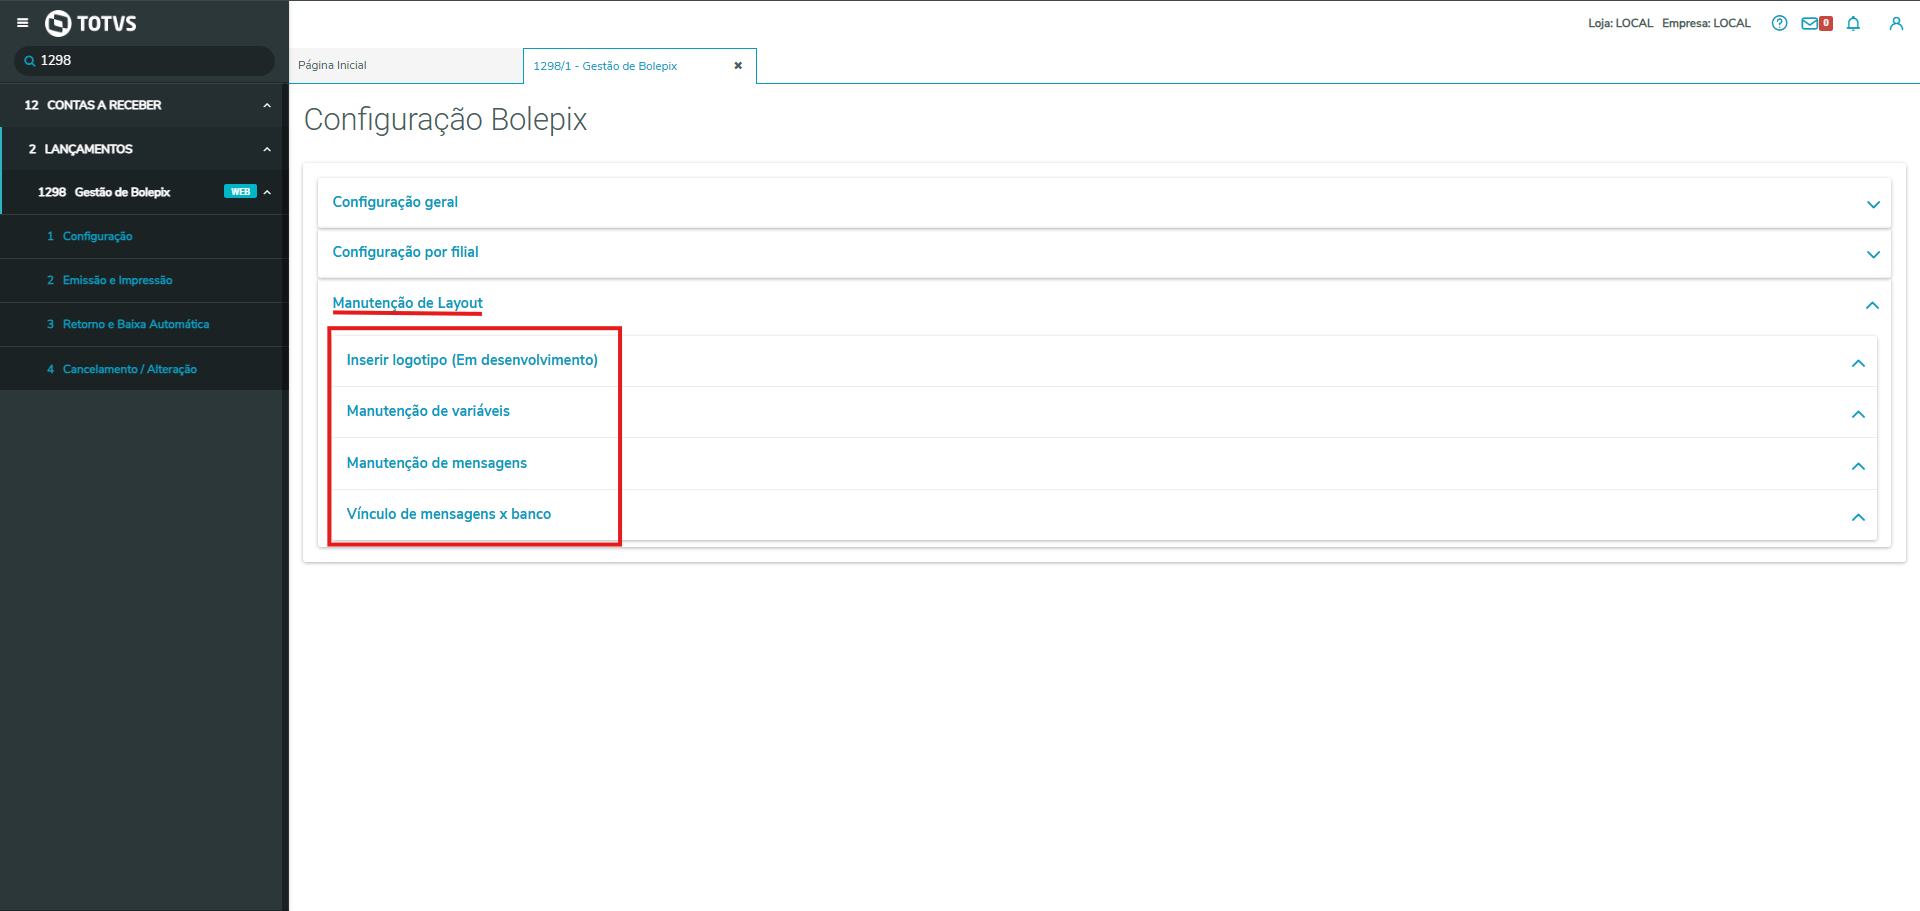Image resolution: width=1920 pixels, height=911 pixels.
Task: Toggle the hamburger menu icon
Action: [22, 23]
